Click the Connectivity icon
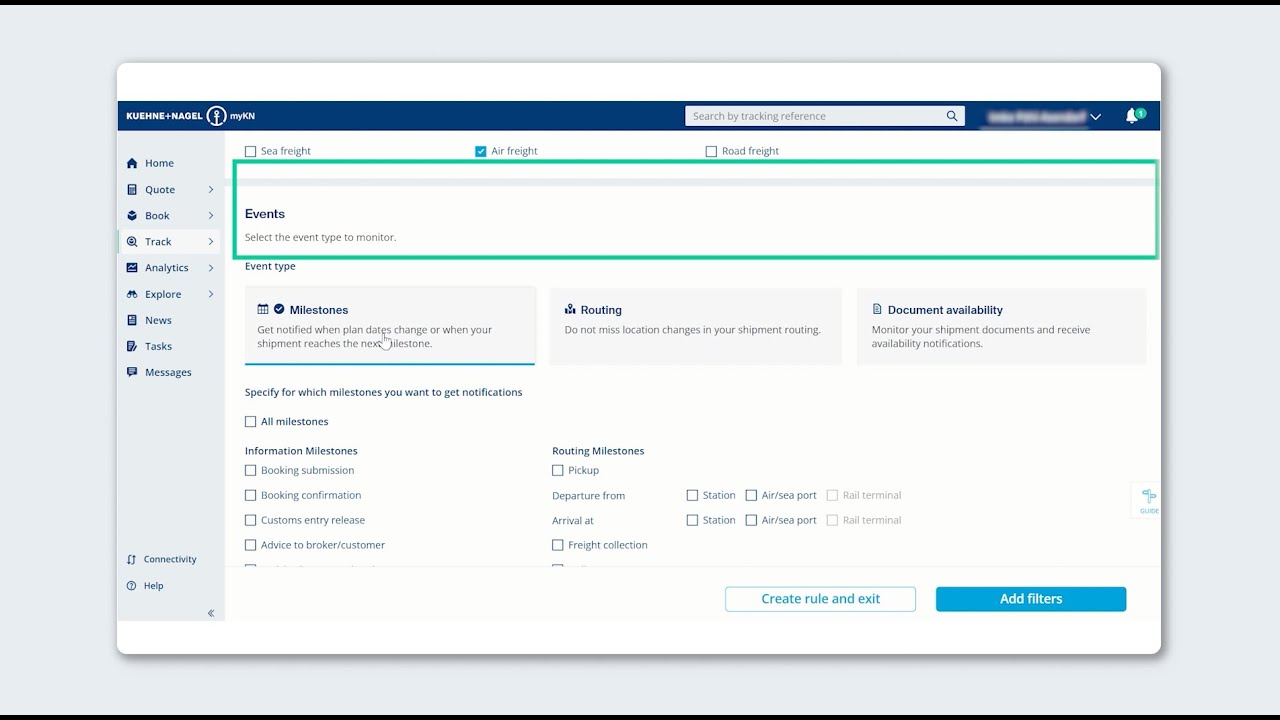Viewport: 1280px width, 720px height. (x=131, y=559)
